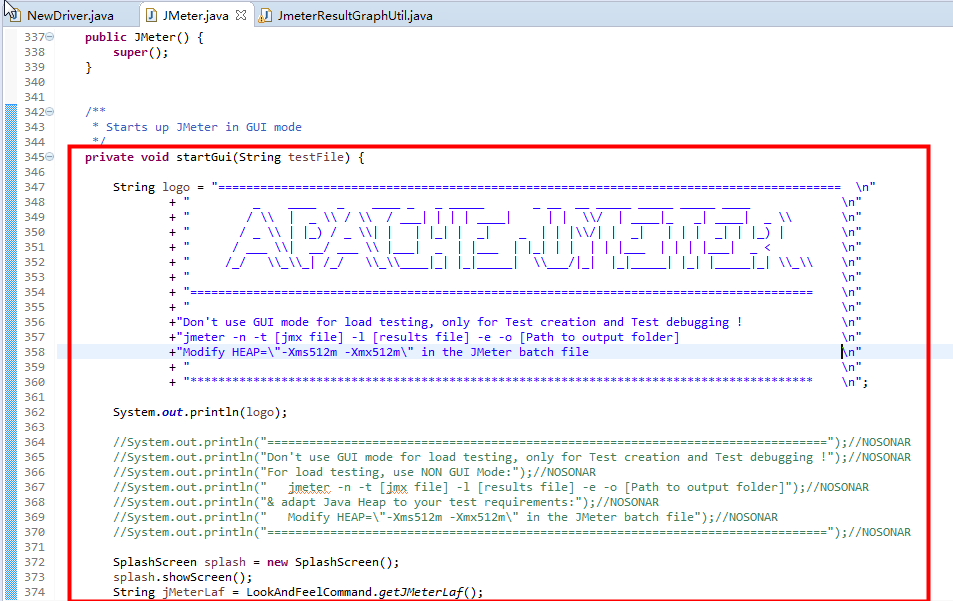
Task: Click line number 362 in the gutter
Action: 35,412
